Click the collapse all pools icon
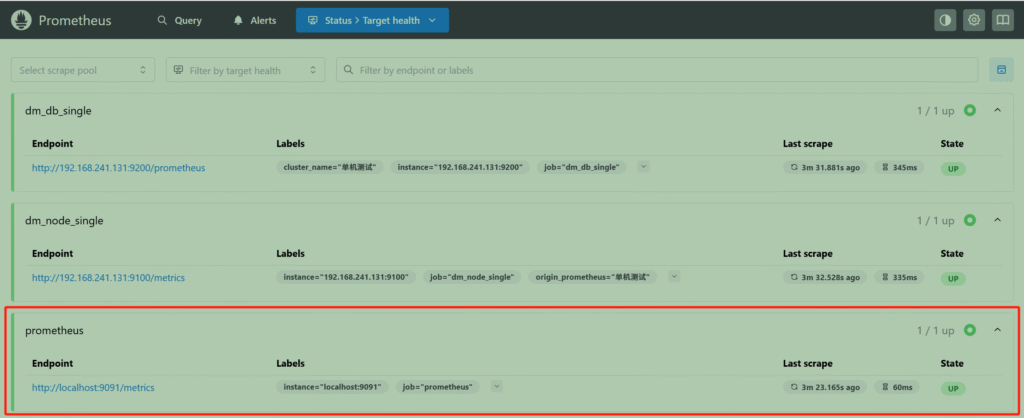Screen dimensions: 1024x418 coord(1000,70)
